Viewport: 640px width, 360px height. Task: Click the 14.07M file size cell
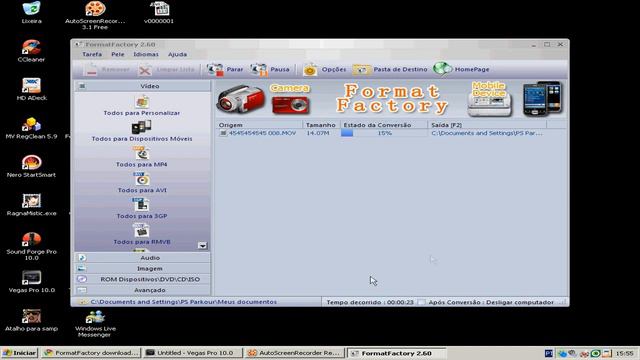(x=318, y=133)
